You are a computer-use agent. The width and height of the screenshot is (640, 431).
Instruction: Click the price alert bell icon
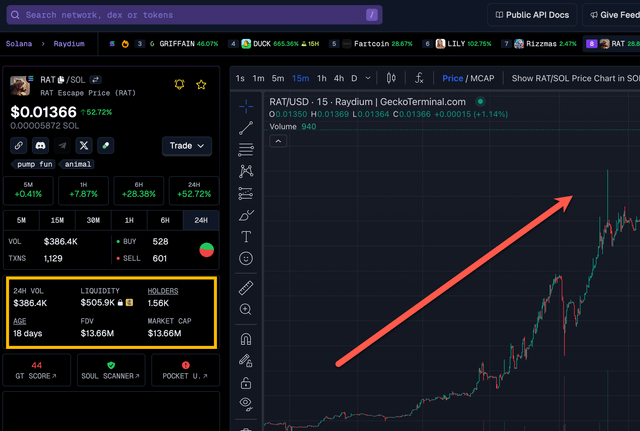180,85
